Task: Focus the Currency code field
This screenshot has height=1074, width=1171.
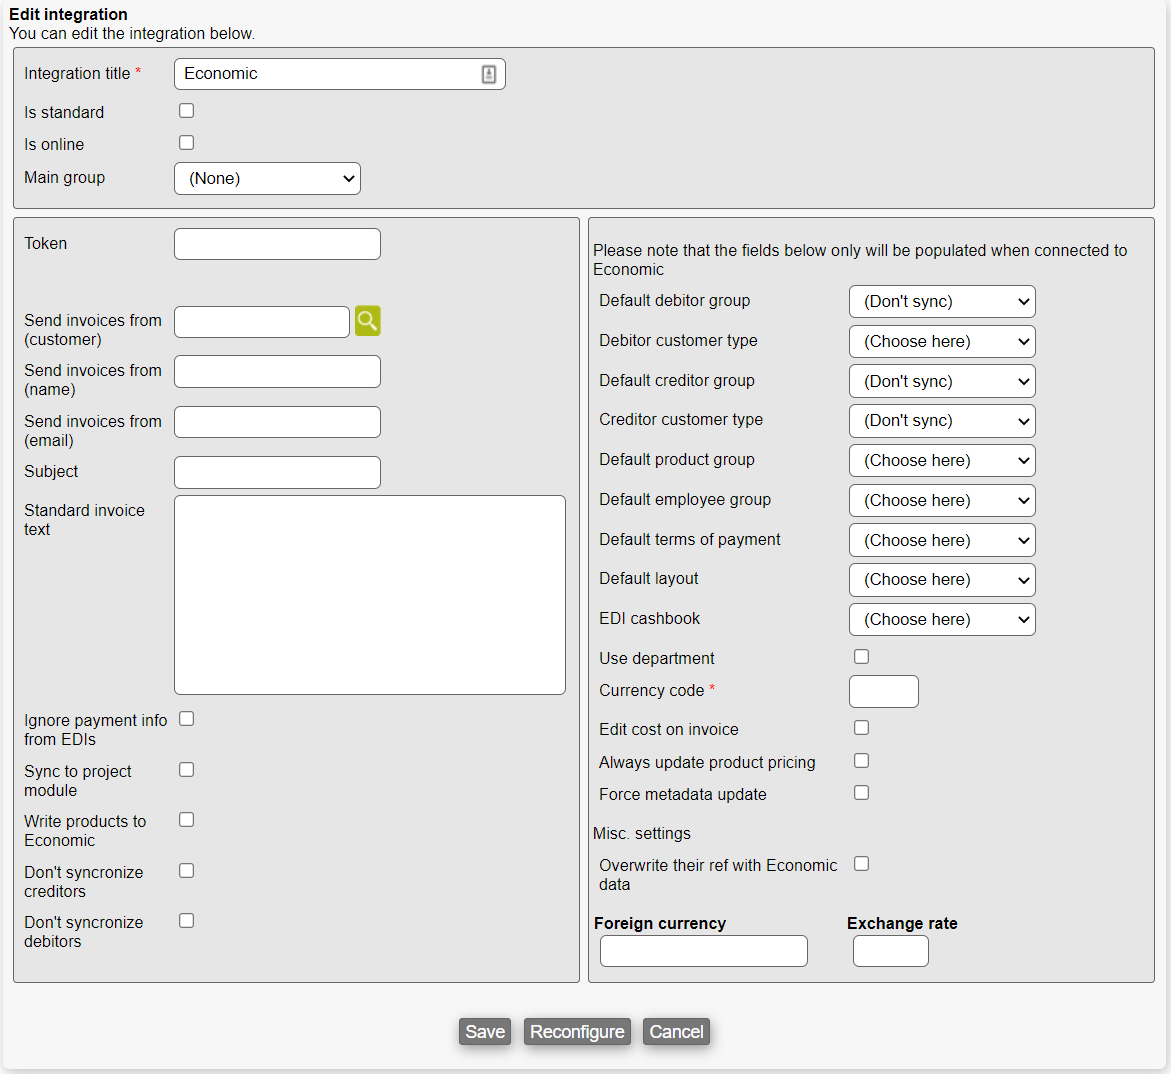Action: 883,692
